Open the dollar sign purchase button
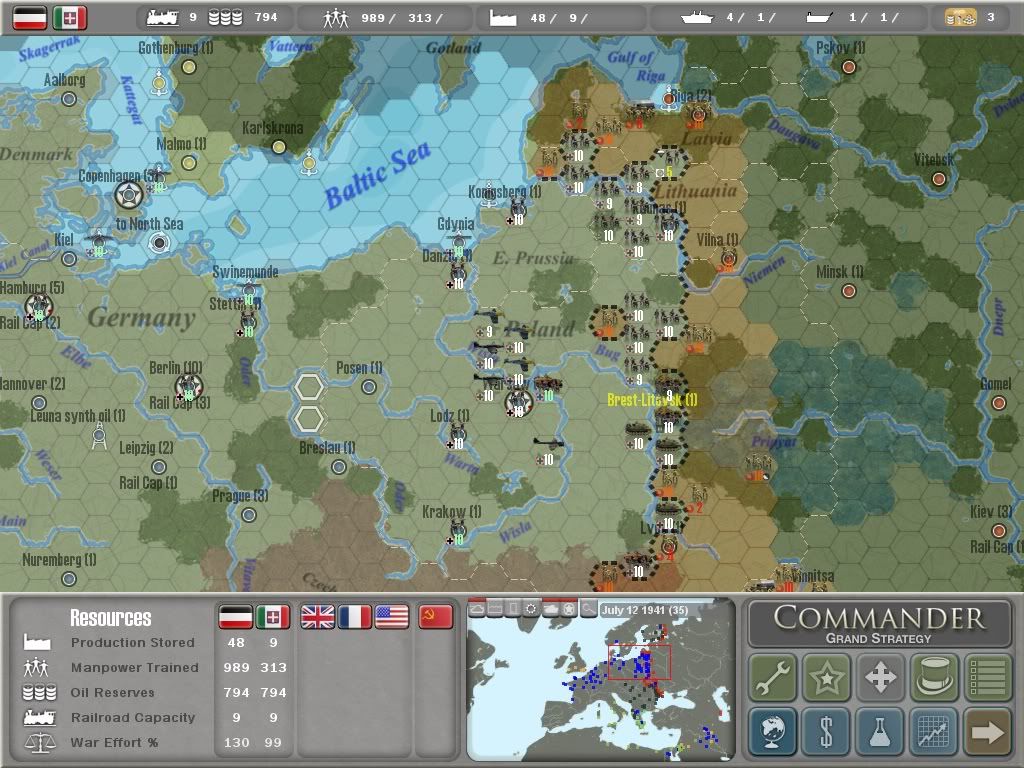Image resolution: width=1024 pixels, height=768 pixels. (827, 731)
